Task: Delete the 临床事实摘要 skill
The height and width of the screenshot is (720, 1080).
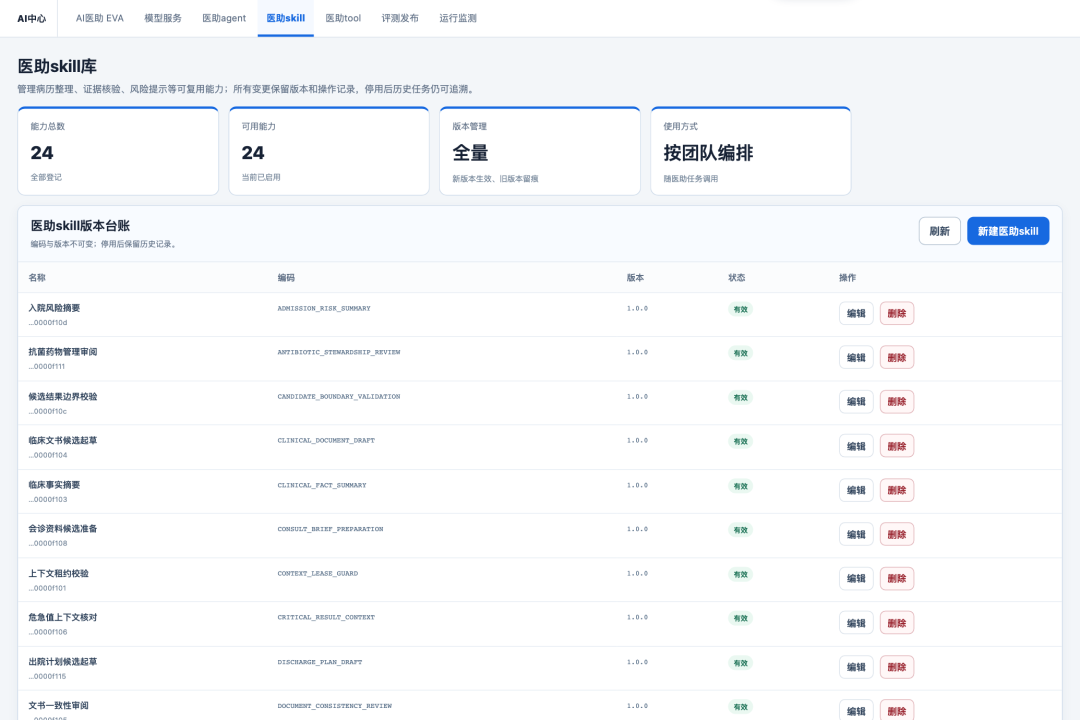Action: coord(897,491)
